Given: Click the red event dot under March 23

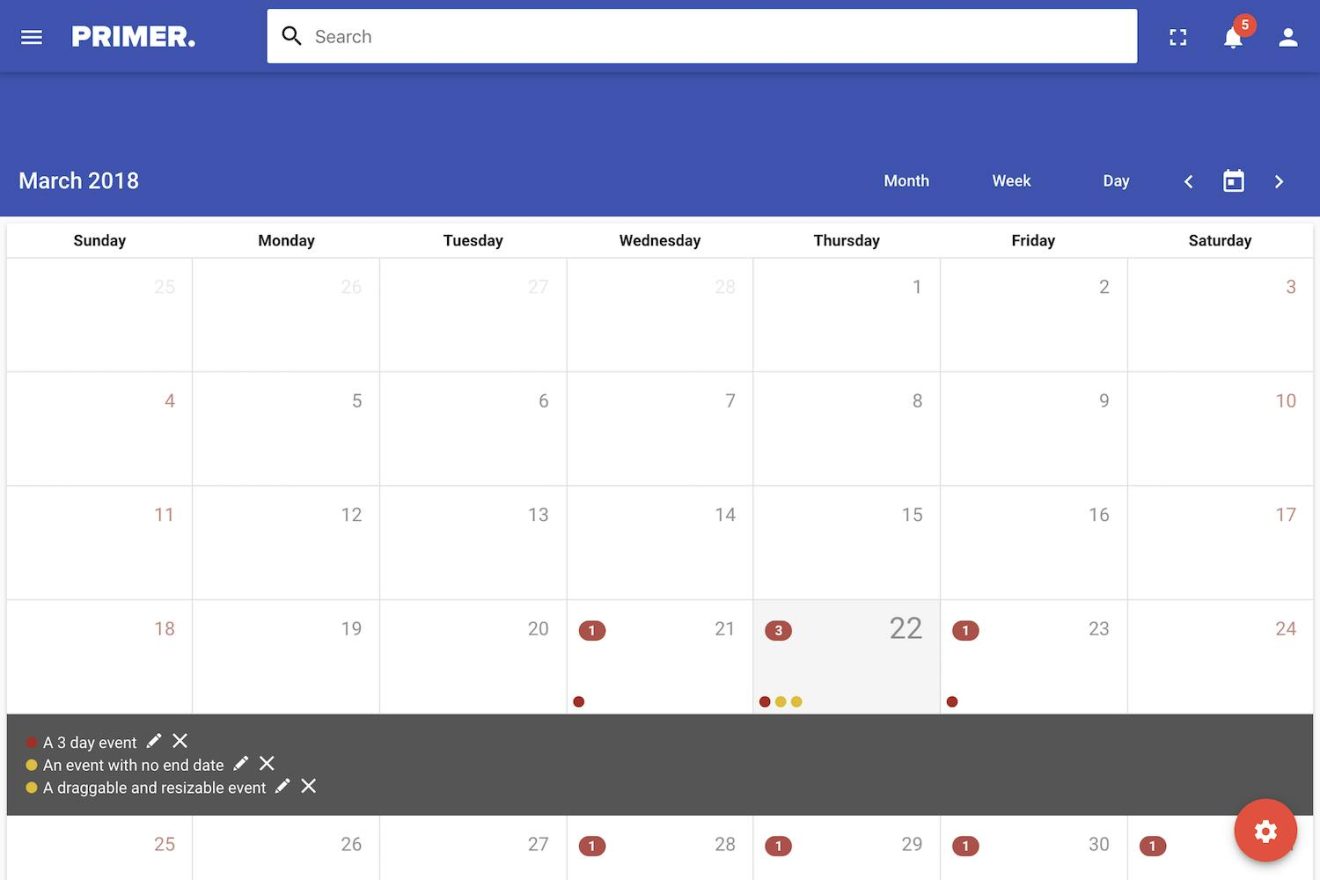Looking at the screenshot, I should coord(952,701).
